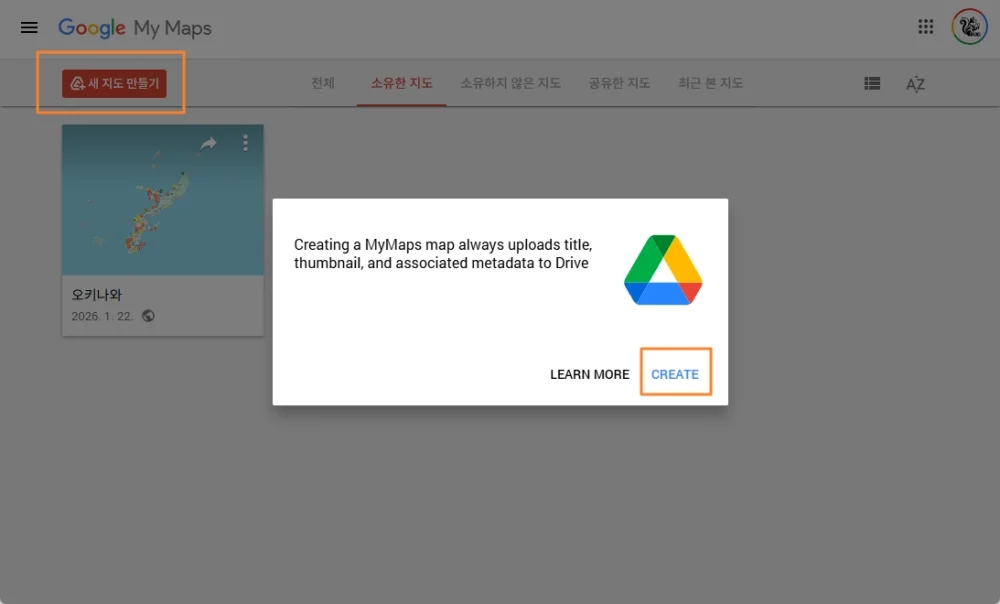Share the 오키나와 map via arrow icon

click(208, 144)
